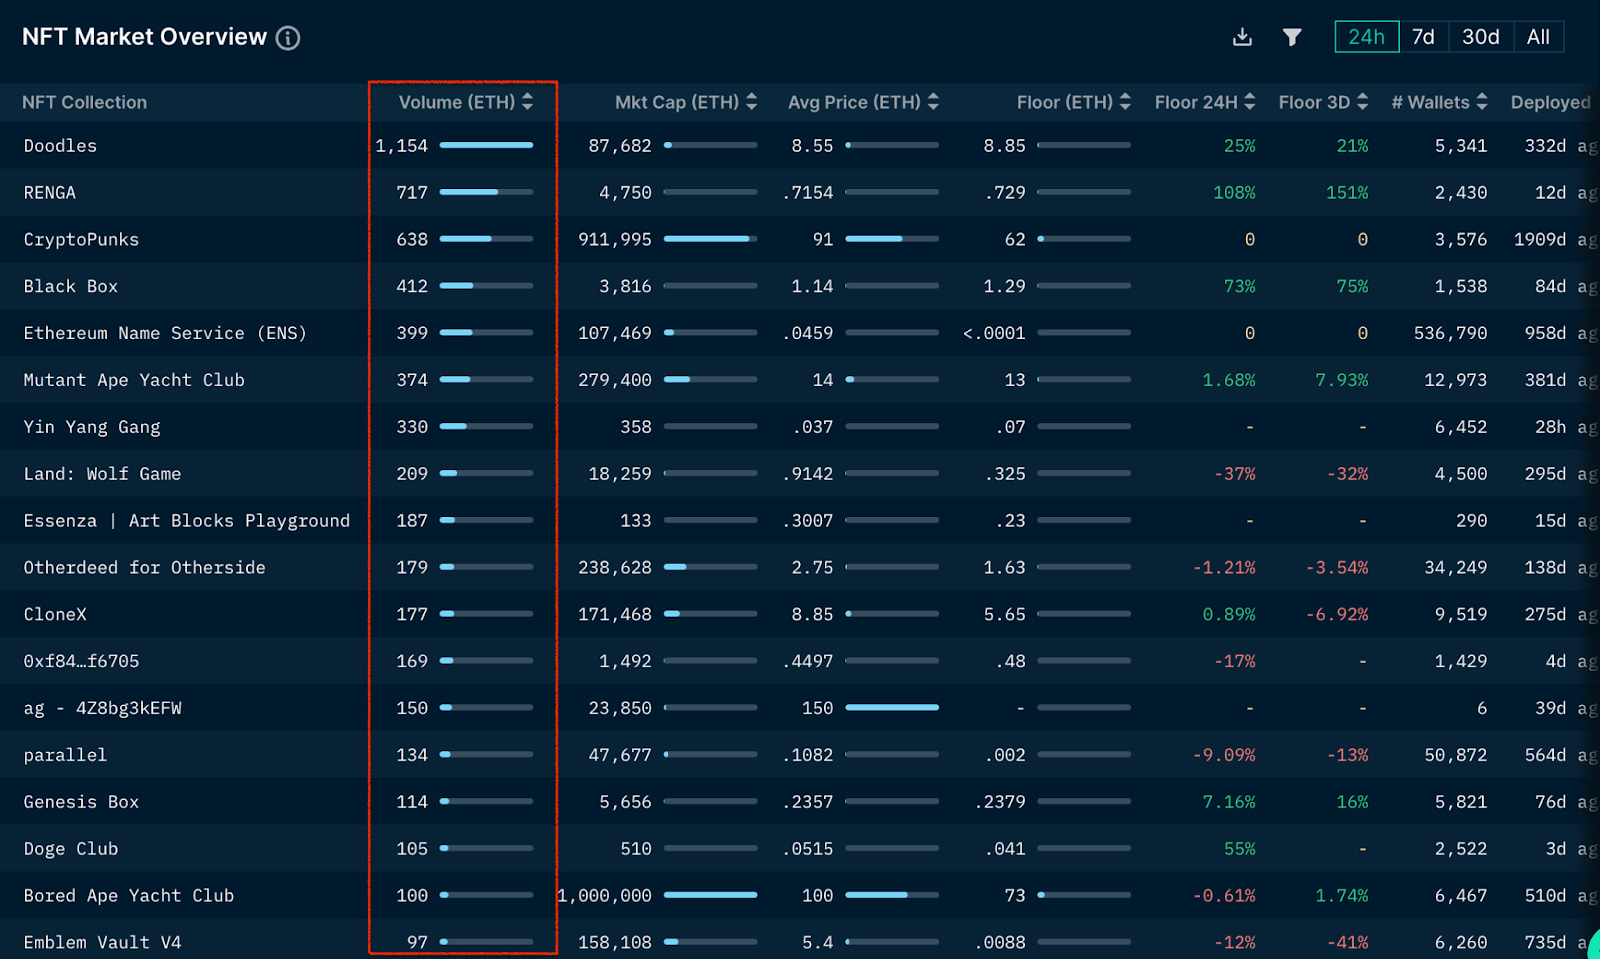Switch to the 30d timeframe tab
Image resolution: width=1600 pixels, height=959 pixels.
(1480, 37)
